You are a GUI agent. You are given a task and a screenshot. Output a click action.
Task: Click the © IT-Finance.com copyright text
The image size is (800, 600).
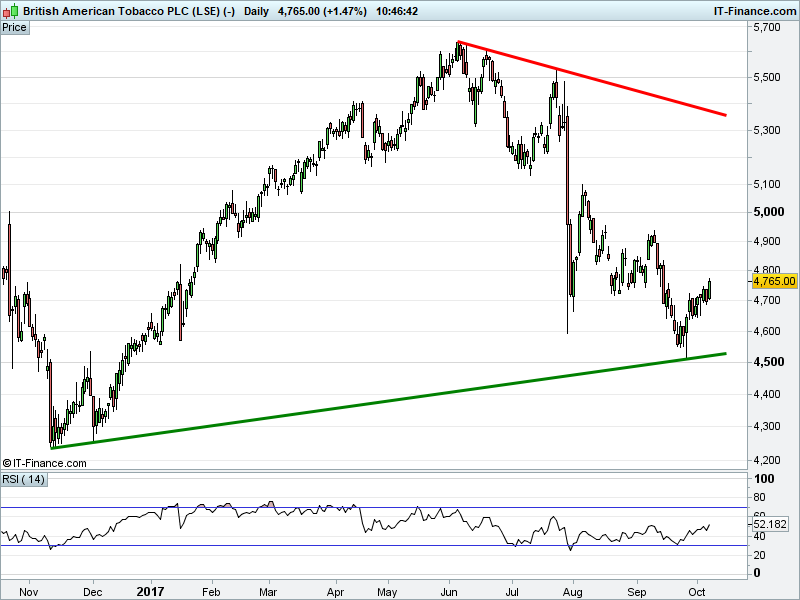point(44,463)
